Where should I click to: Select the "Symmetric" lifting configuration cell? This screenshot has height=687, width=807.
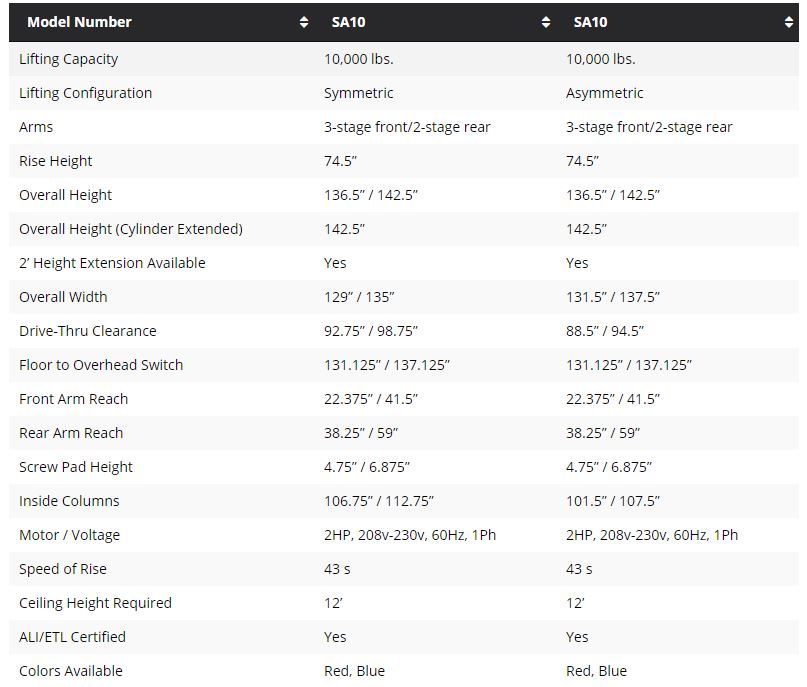358,93
